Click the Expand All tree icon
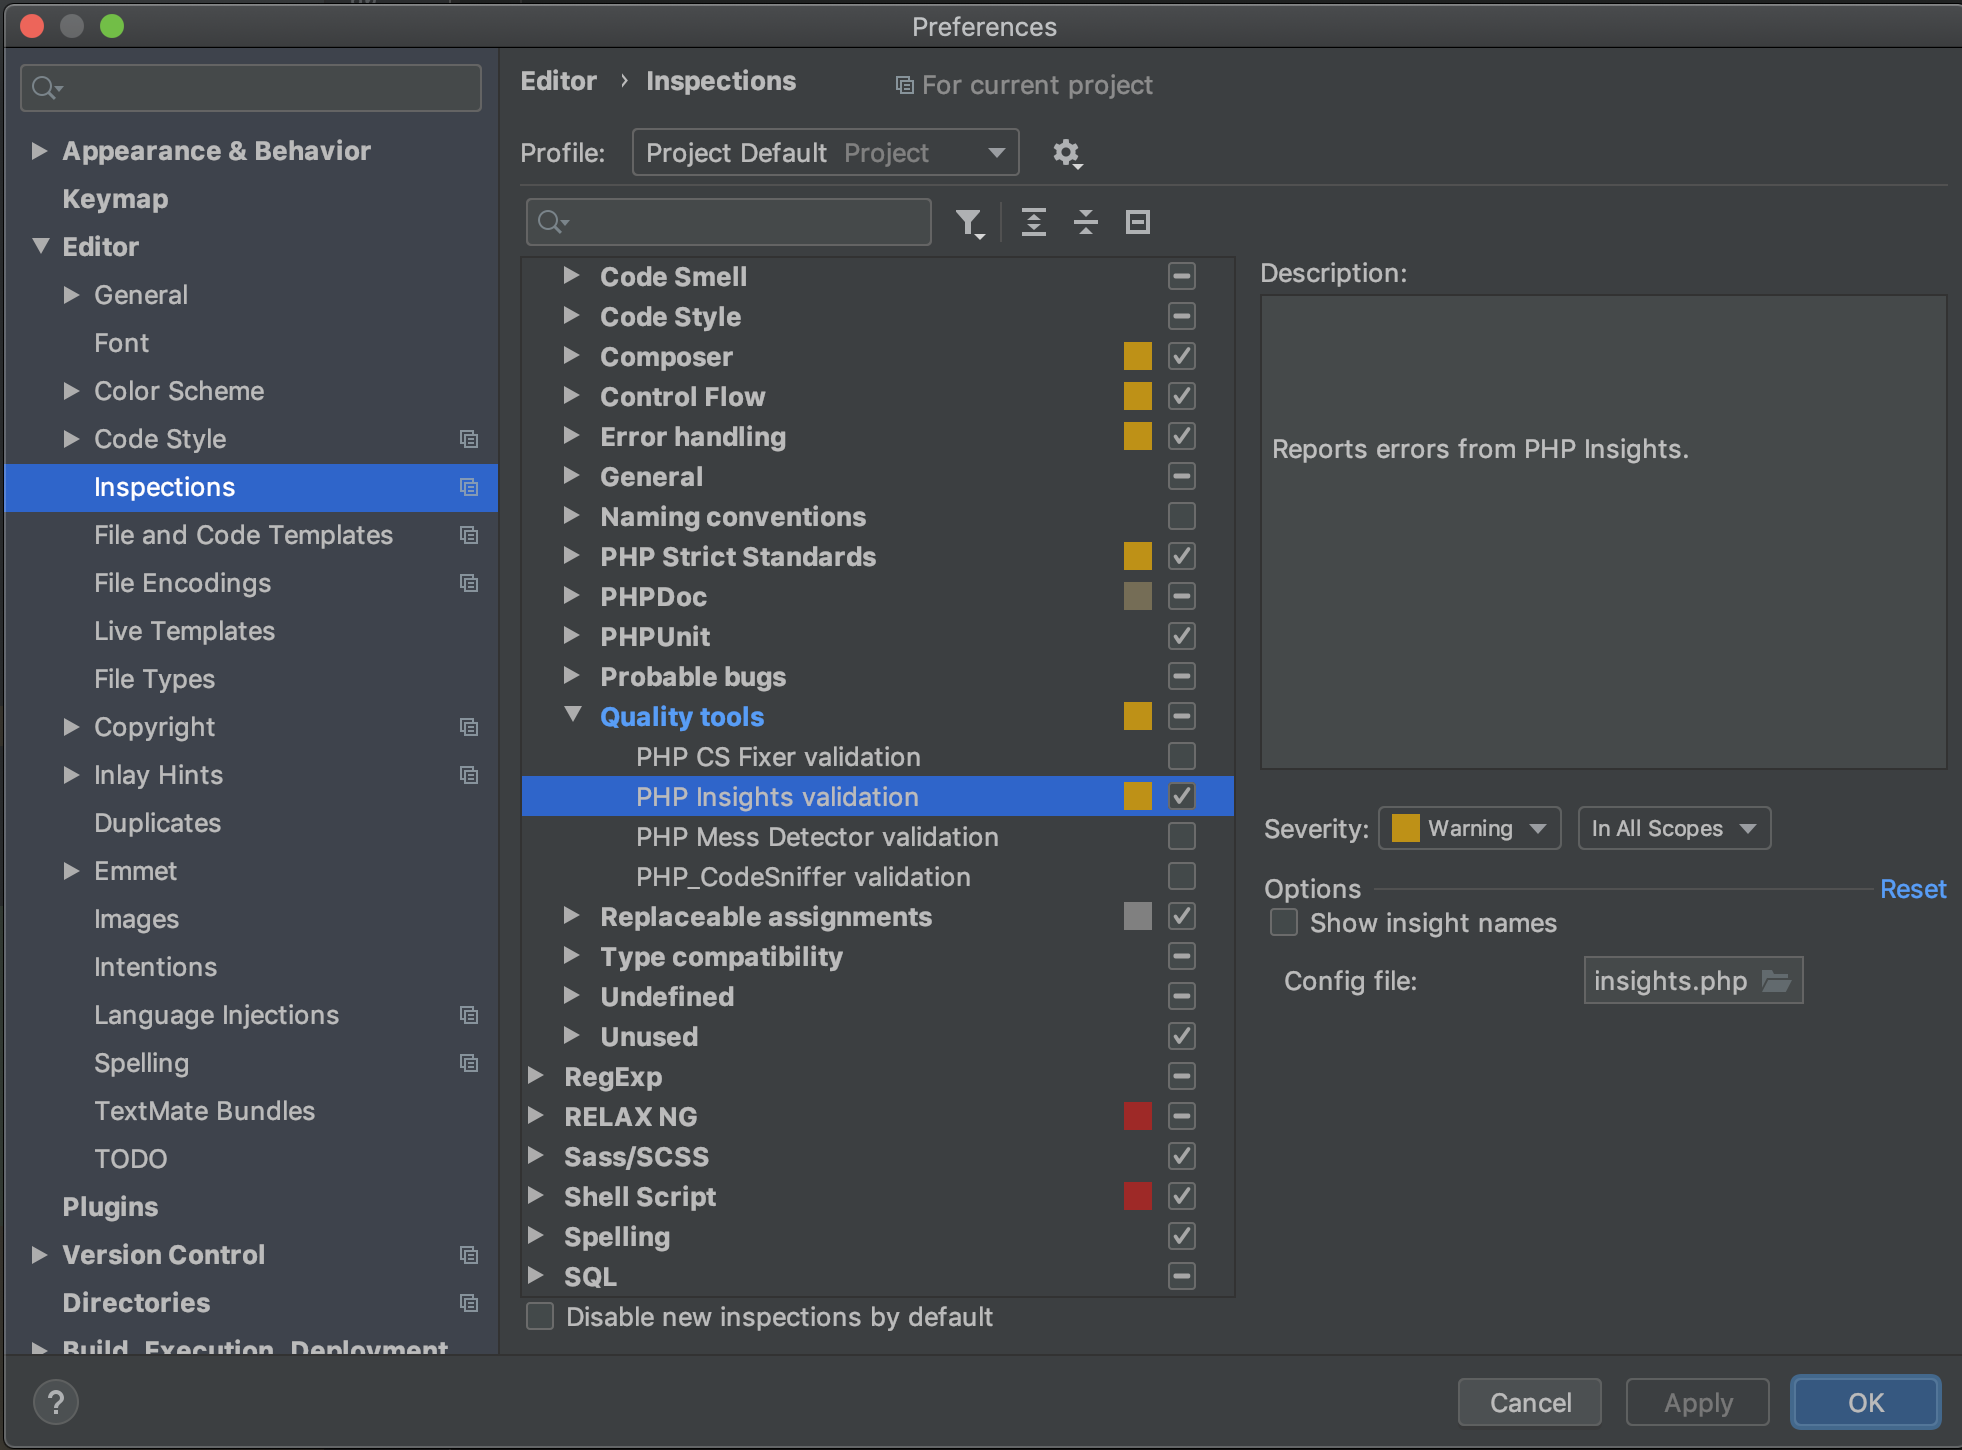 1033,222
